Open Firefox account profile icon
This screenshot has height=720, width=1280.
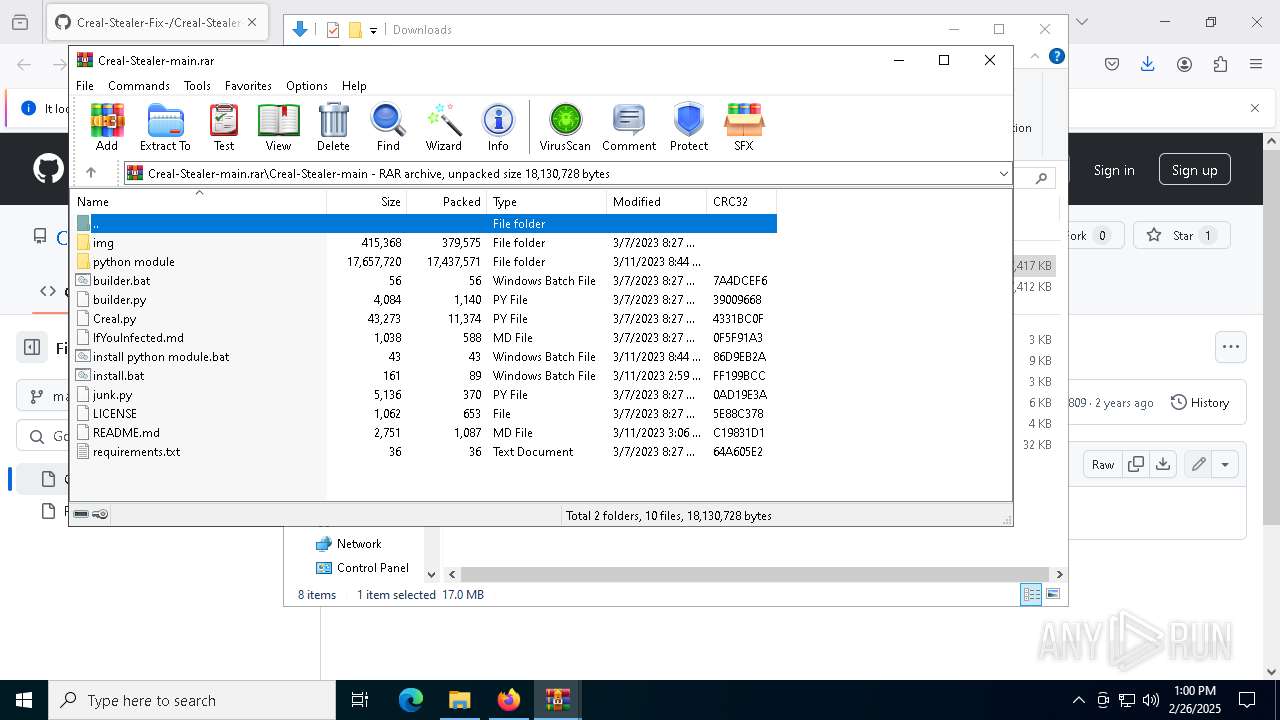click(1184, 64)
